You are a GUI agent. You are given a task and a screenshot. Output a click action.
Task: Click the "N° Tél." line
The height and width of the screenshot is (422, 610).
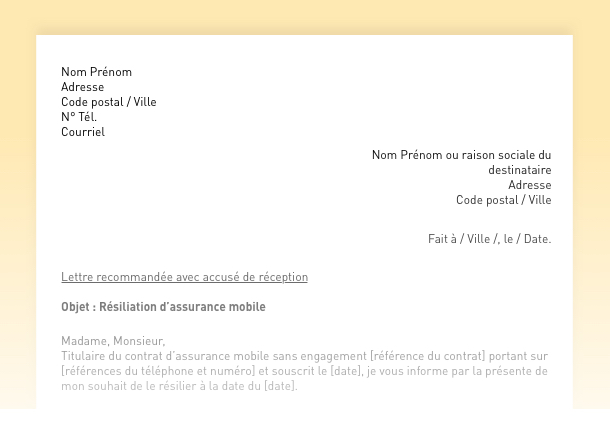[x=79, y=117]
